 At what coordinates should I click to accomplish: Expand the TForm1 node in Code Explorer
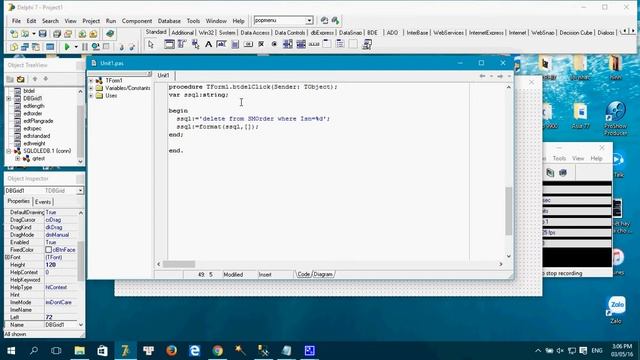click(91, 80)
